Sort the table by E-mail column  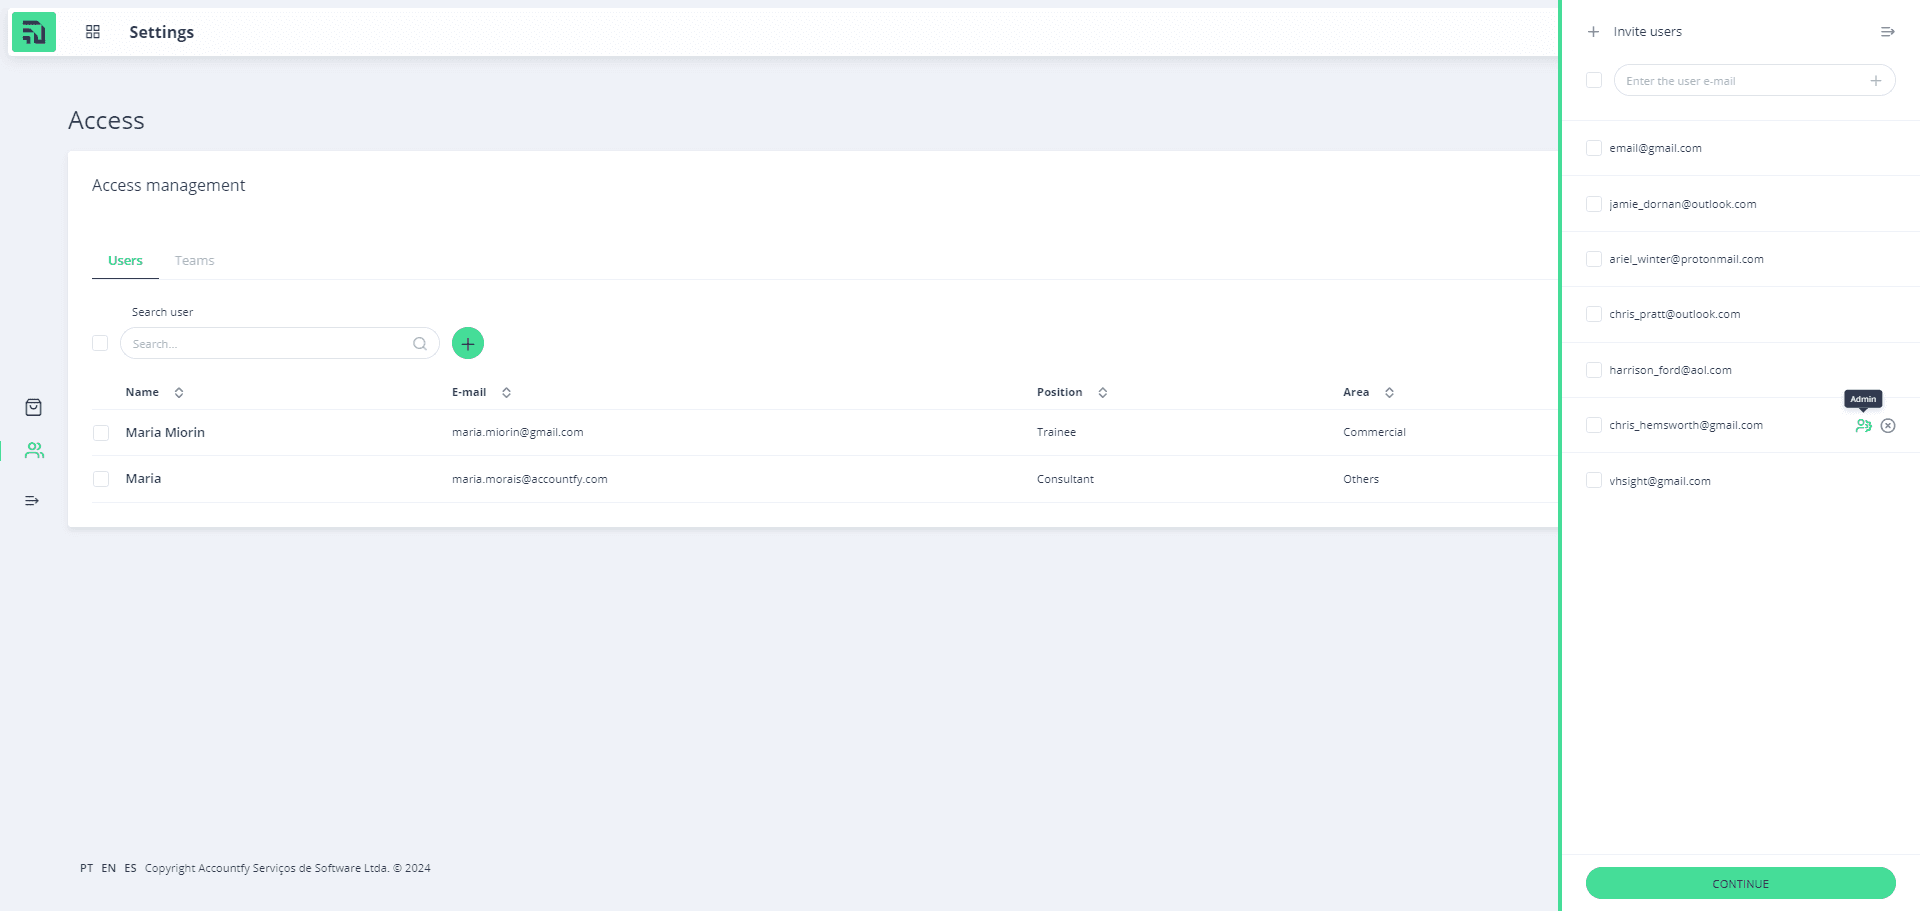coord(507,393)
